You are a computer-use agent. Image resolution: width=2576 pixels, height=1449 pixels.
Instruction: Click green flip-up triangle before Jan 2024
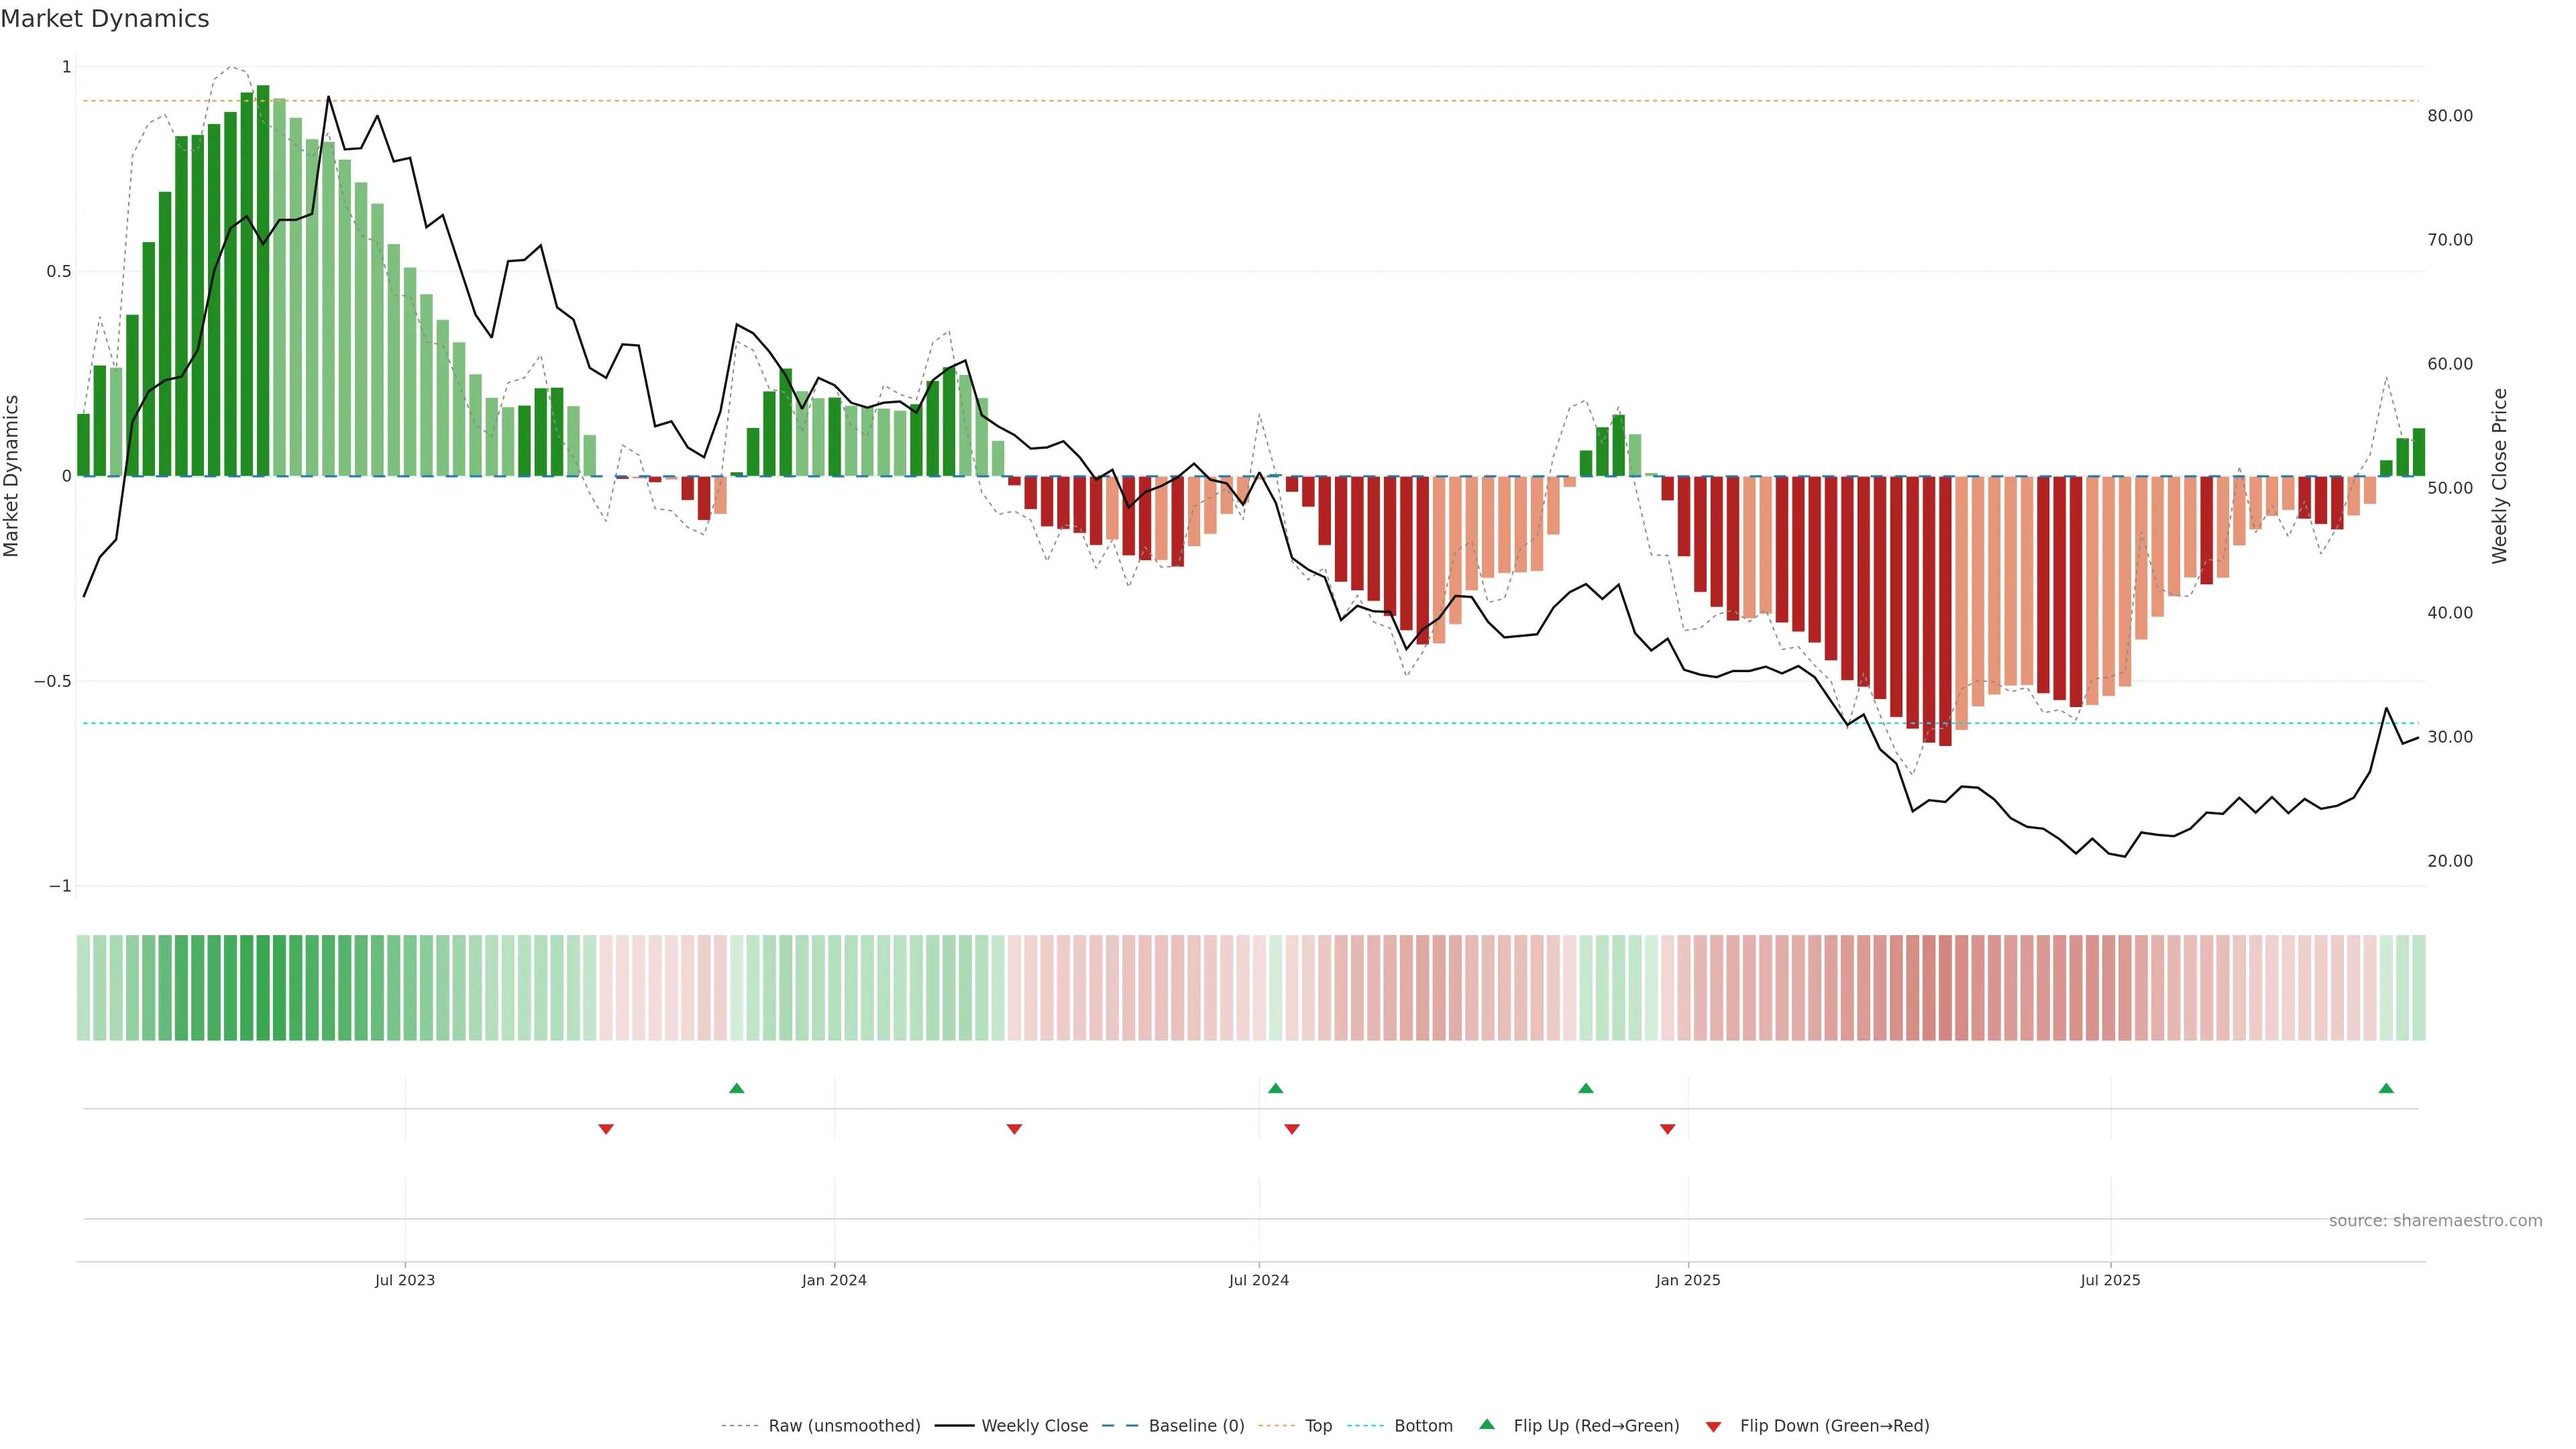pyautogui.click(x=737, y=1088)
